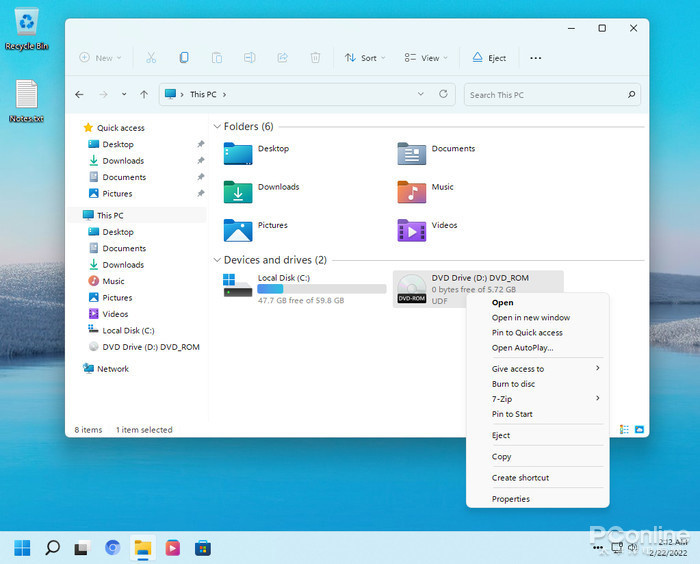The image size is (700, 564).
Task: Select Network in the navigation pane
Action: coord(112,369)
